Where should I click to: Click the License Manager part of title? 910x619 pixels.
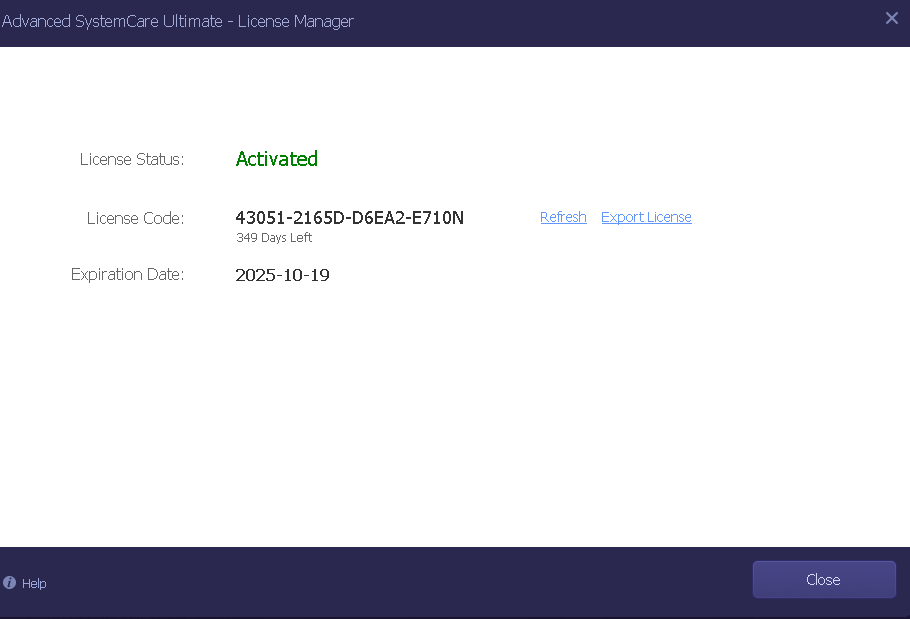pyautogui.click(x=296, y=21)
